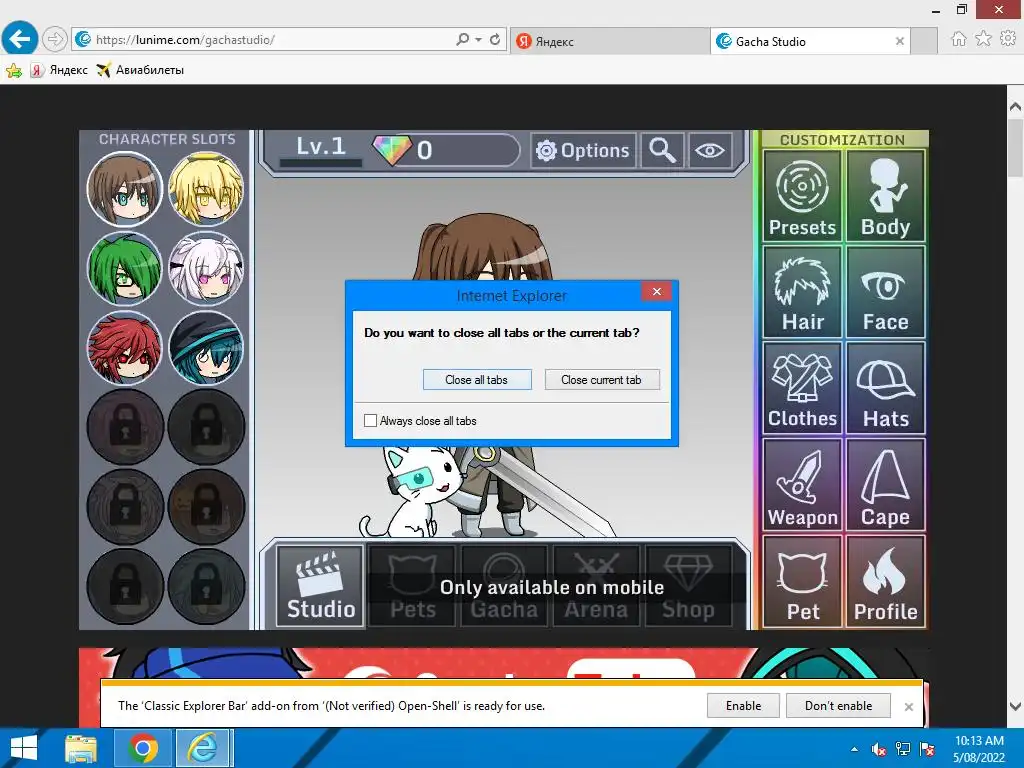Open the Studio mode
This screenshot has width=1024, height=768.
pyautogui.click(x=320, y=586)
